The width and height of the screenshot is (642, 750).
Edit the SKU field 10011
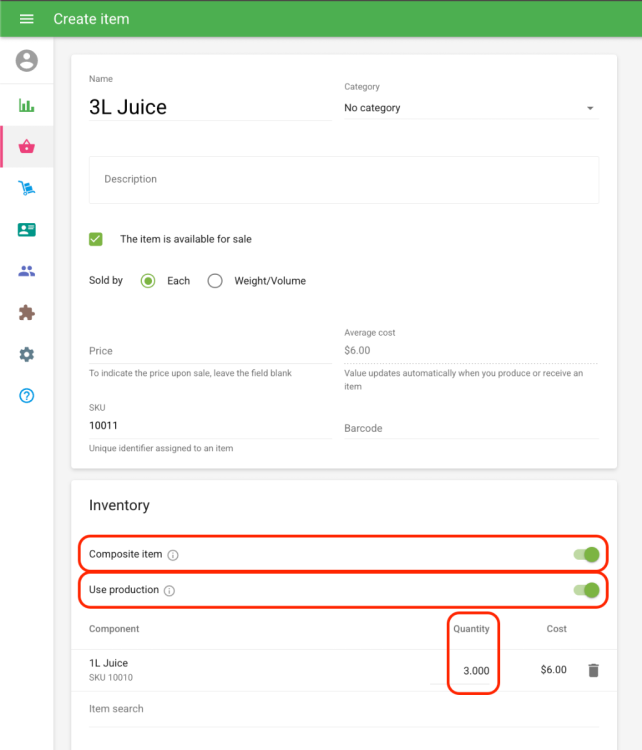pyautogui.click(x=210, y=426)
